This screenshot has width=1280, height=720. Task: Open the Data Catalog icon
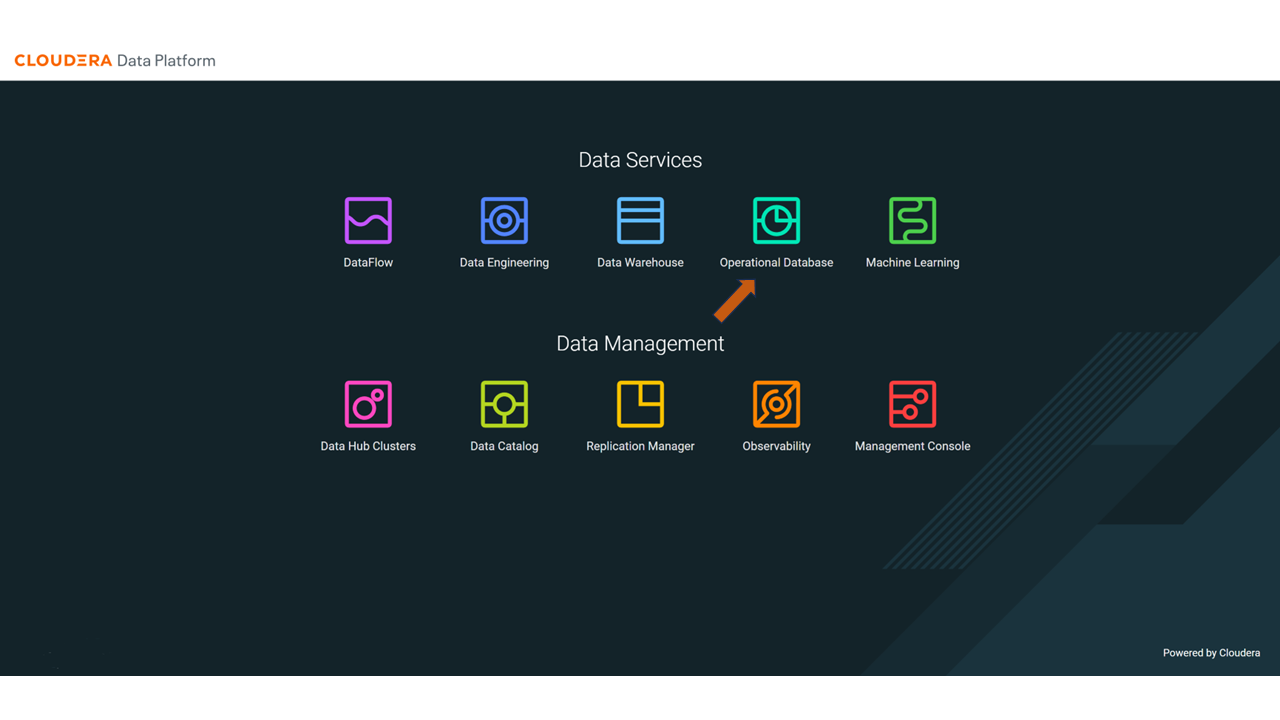(x=504, y=404)
